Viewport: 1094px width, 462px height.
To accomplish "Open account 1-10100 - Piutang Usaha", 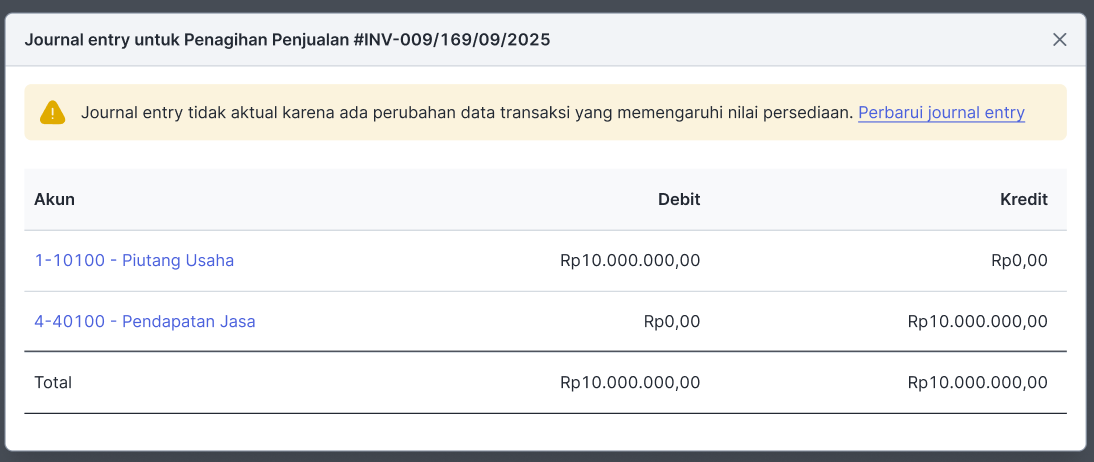I will (x=134, y=260).
